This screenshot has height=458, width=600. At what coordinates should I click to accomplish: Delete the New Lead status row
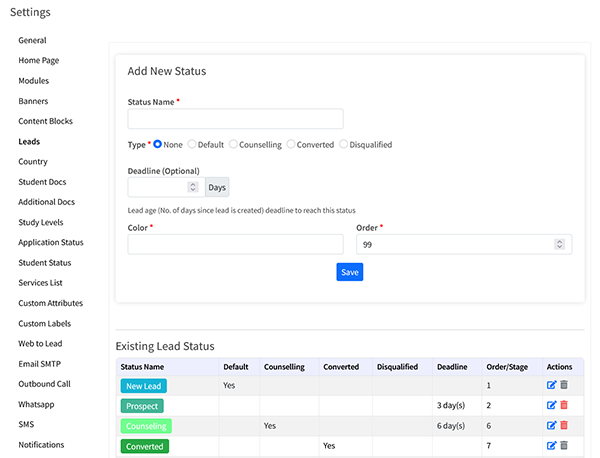tap(563, 385)
